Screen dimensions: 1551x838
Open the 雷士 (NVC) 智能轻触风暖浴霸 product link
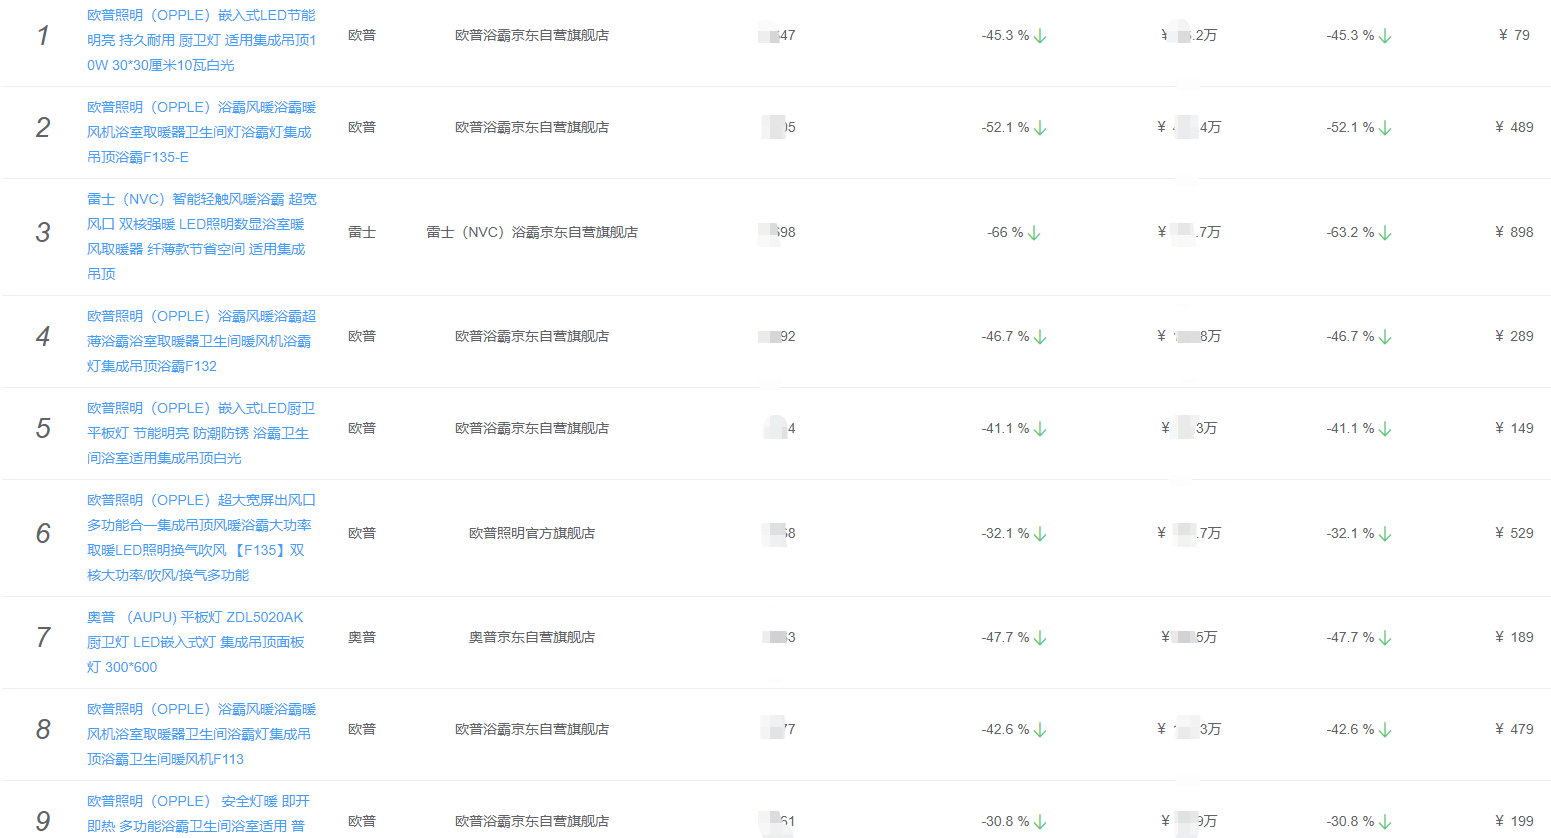point(201,236)
